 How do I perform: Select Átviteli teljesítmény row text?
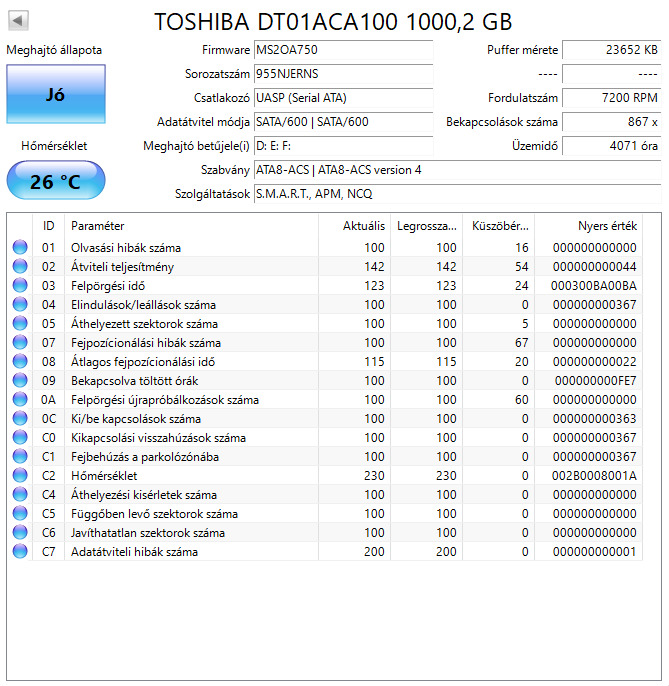(123, 267)
